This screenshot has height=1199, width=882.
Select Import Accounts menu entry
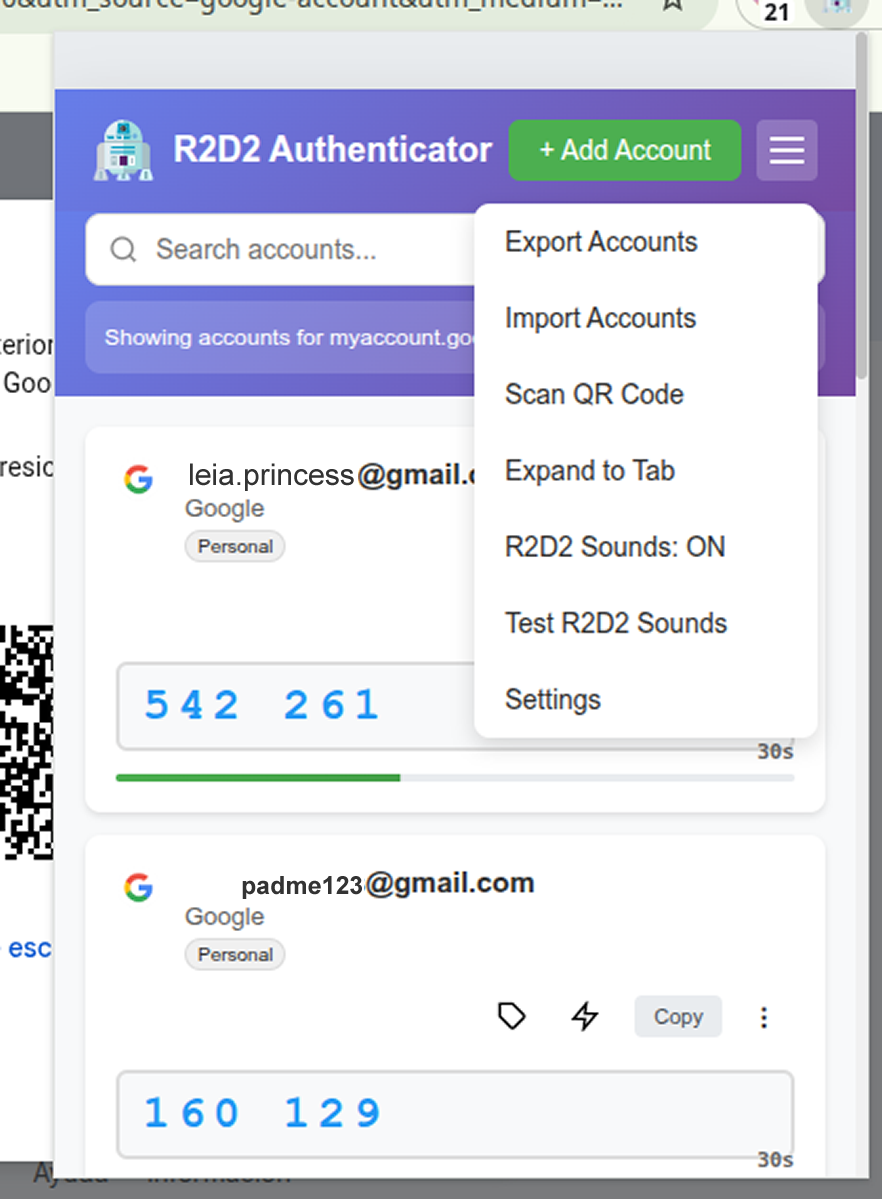tap(646, 318)
